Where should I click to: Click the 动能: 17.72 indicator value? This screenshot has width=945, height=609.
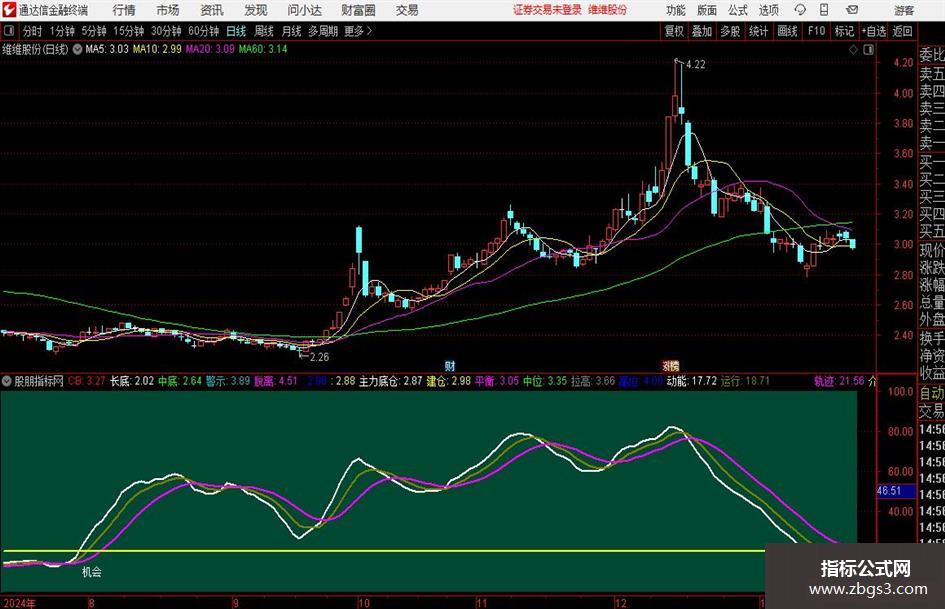pyautogui.click(x=692, y=381)
